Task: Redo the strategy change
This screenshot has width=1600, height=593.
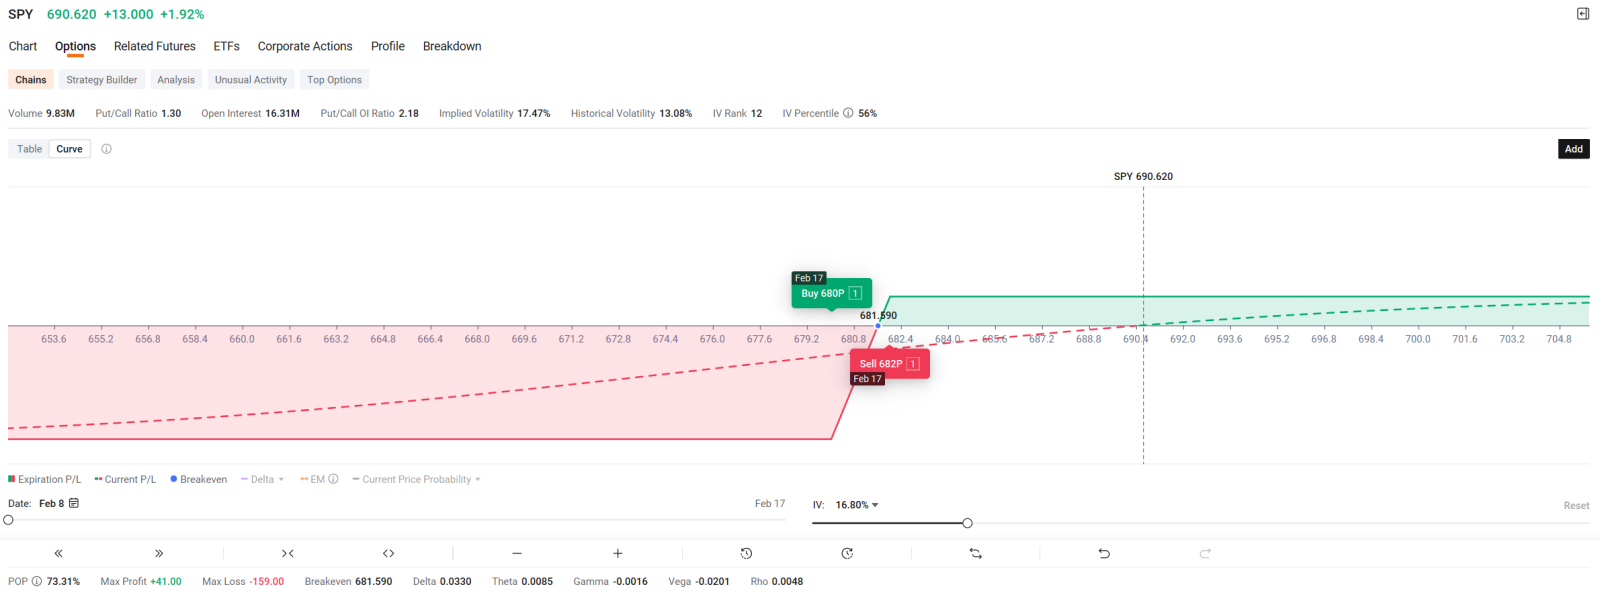Action: (x=1205, y=553)
